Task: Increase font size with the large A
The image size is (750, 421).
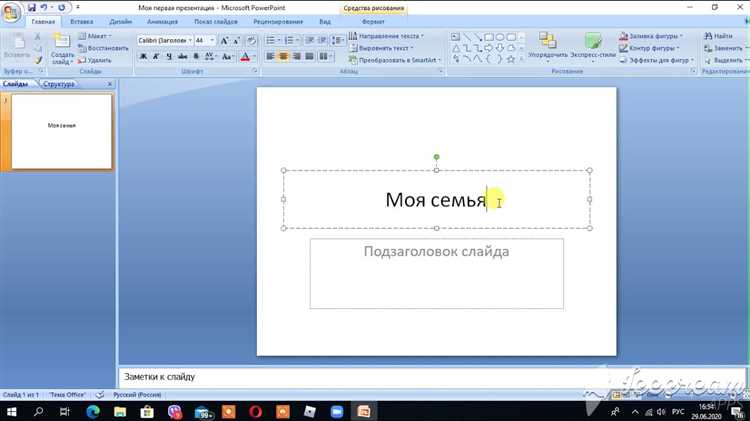Action: click(x=224, y=41)
